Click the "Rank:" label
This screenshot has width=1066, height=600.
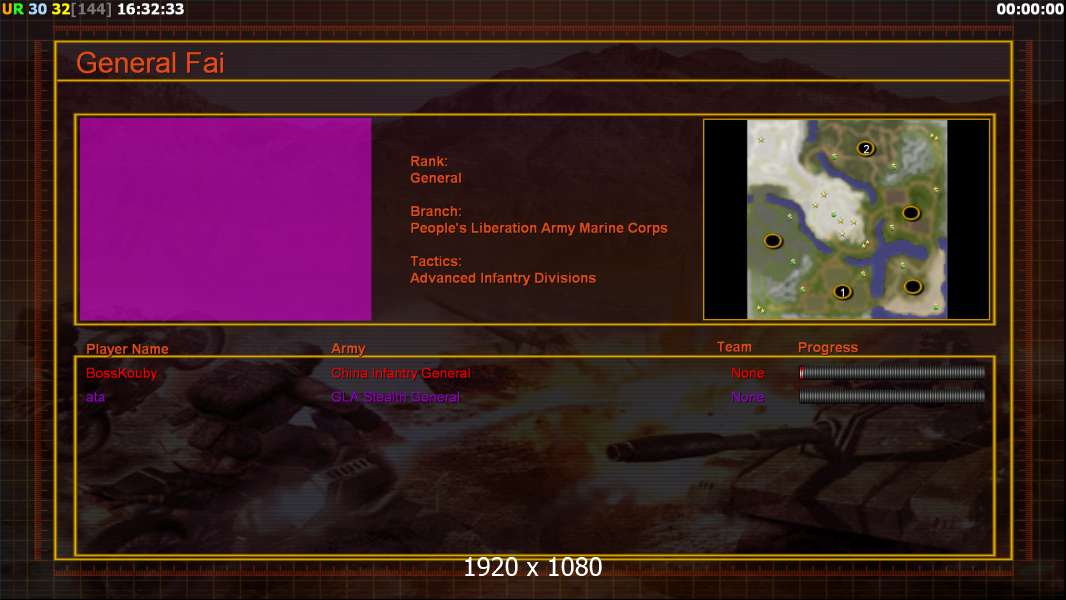pyautogui.click(x=429, y=161)
